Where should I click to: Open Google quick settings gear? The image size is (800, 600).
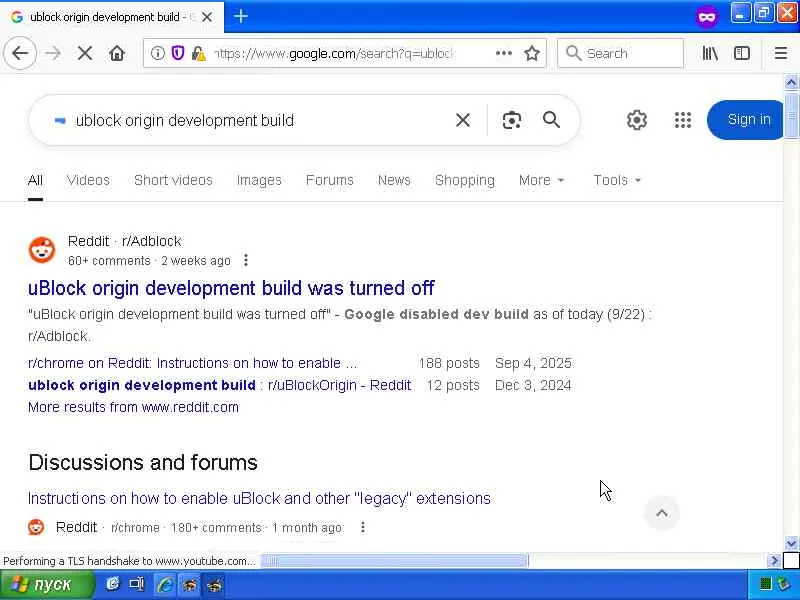coord(637,120)
